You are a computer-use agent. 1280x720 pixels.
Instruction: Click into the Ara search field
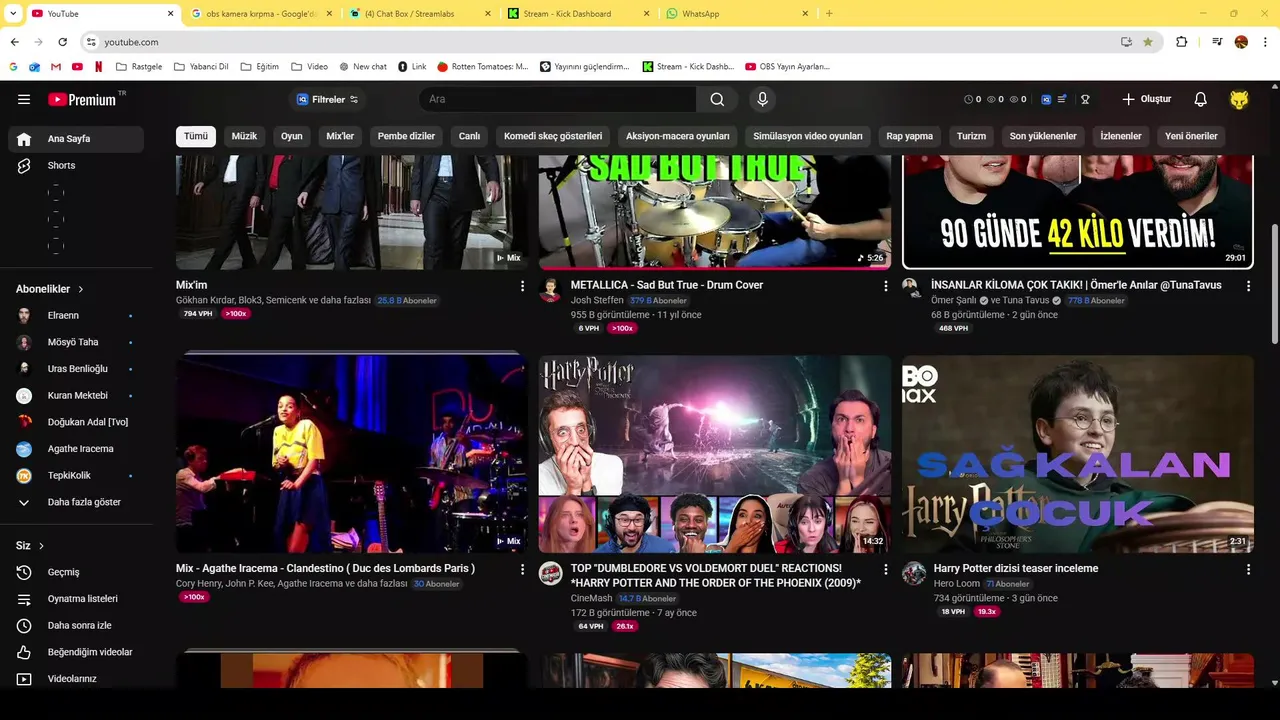(x=558, y=99)
